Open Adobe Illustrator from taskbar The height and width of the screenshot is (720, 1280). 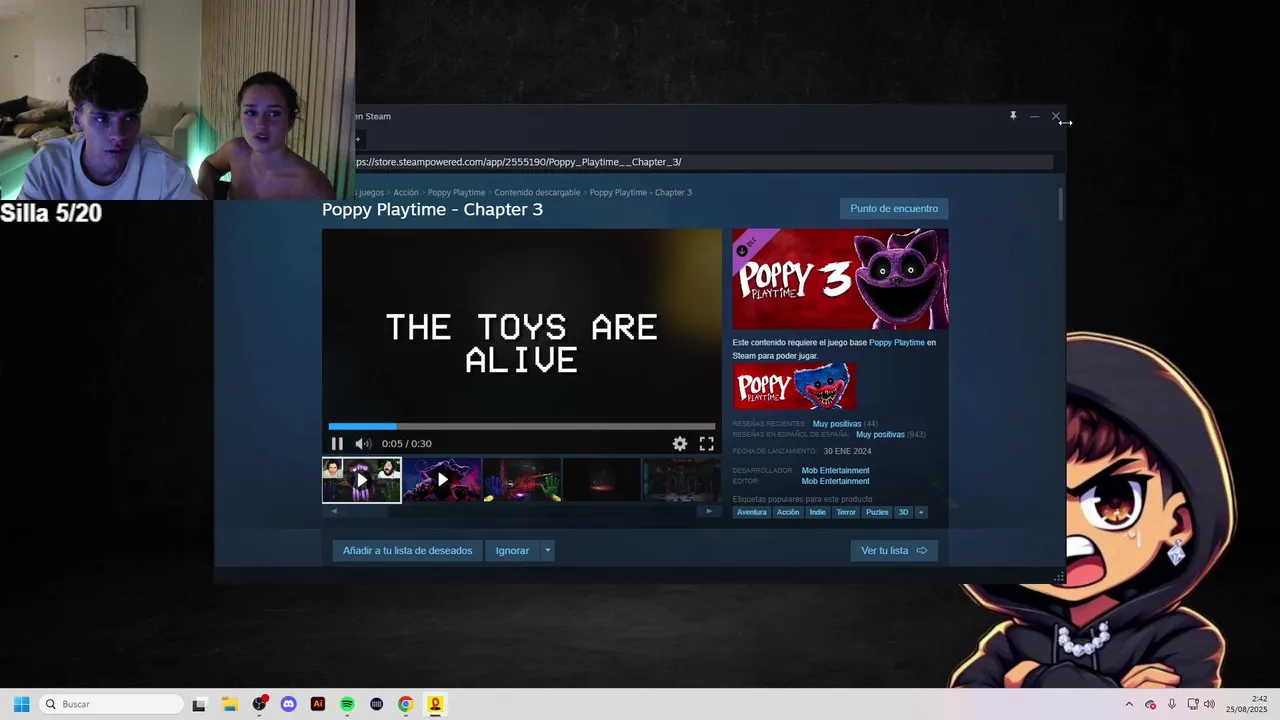pos(318,704)
